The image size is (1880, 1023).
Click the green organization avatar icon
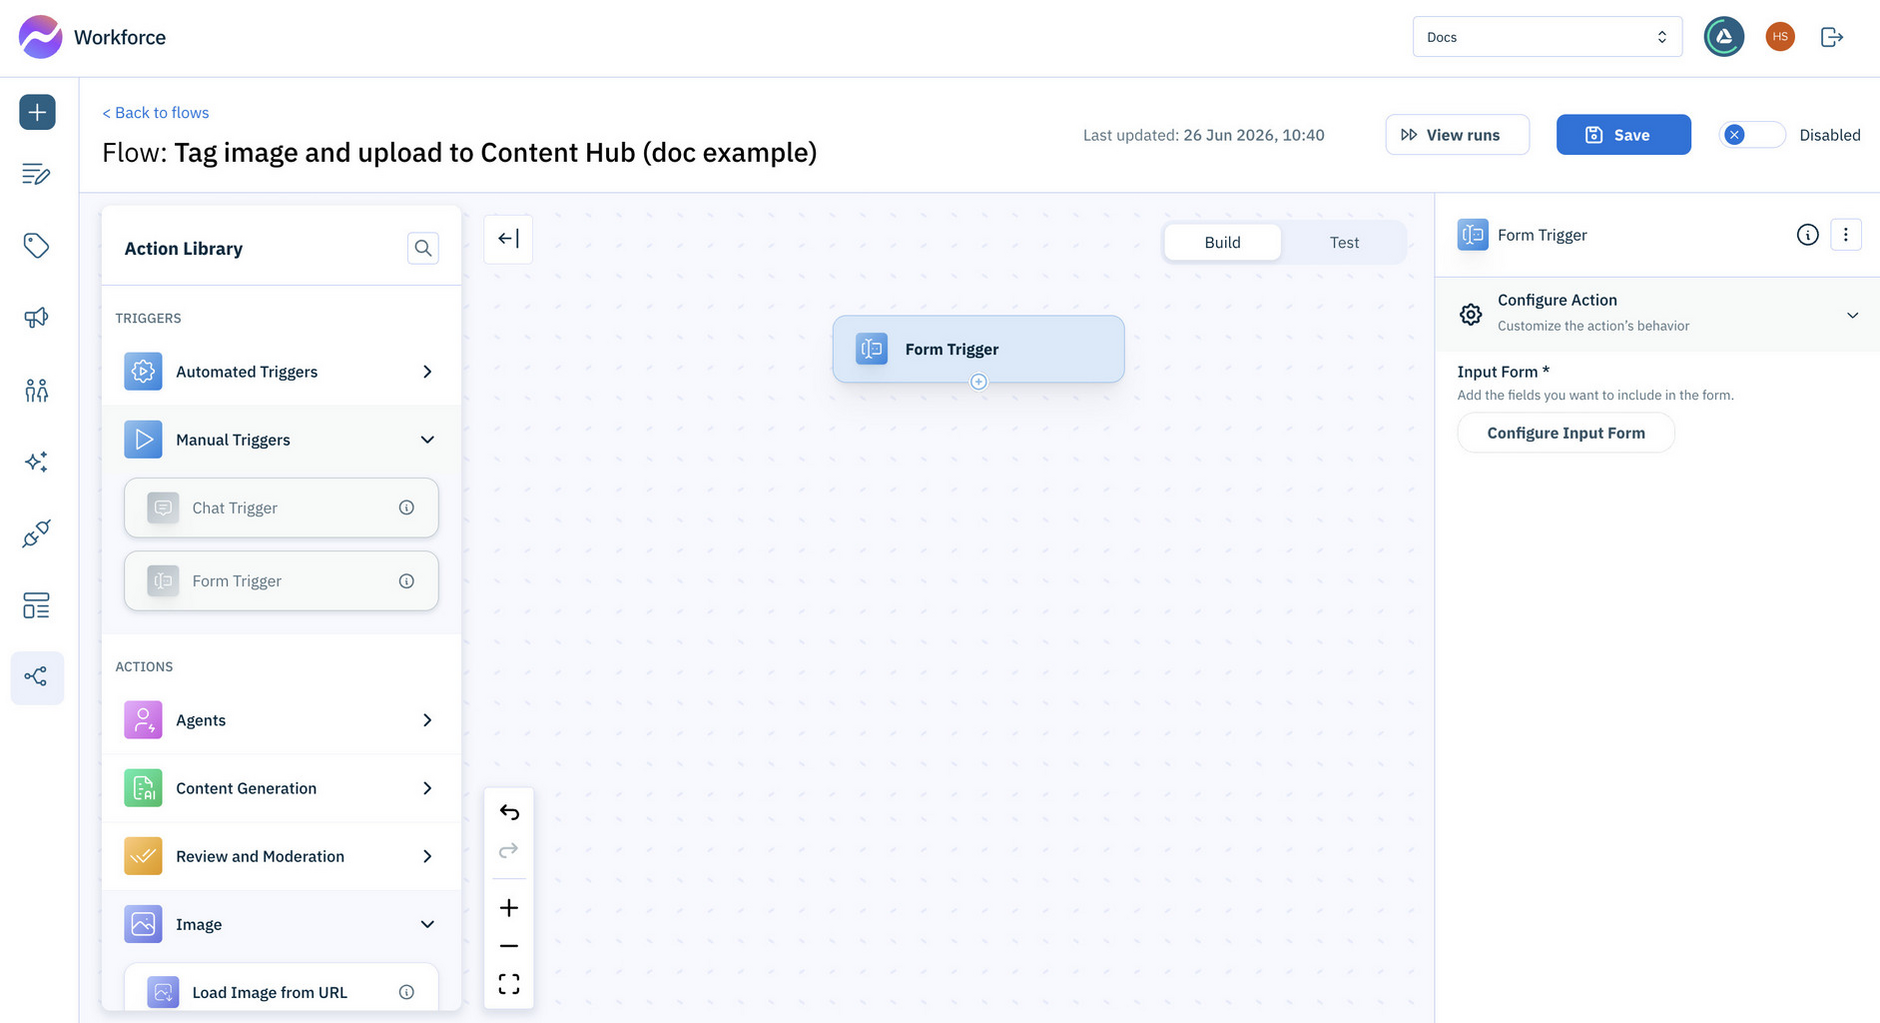pos(1724,37)
